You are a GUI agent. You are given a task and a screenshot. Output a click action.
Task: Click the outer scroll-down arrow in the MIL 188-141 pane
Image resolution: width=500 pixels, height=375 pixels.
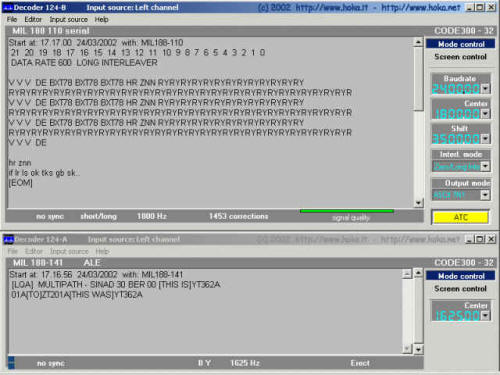[x=418, y=349]
